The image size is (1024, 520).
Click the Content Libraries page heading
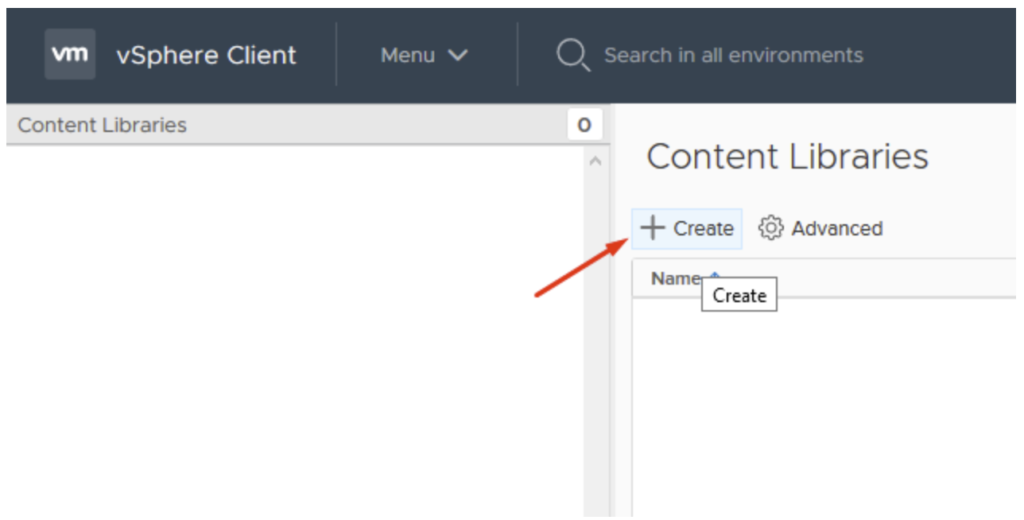[x=787, y=157]
